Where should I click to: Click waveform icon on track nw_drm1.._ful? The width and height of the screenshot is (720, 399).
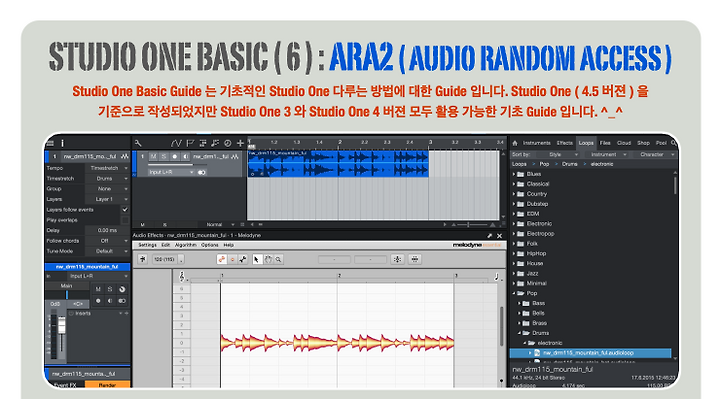point(236,157)
